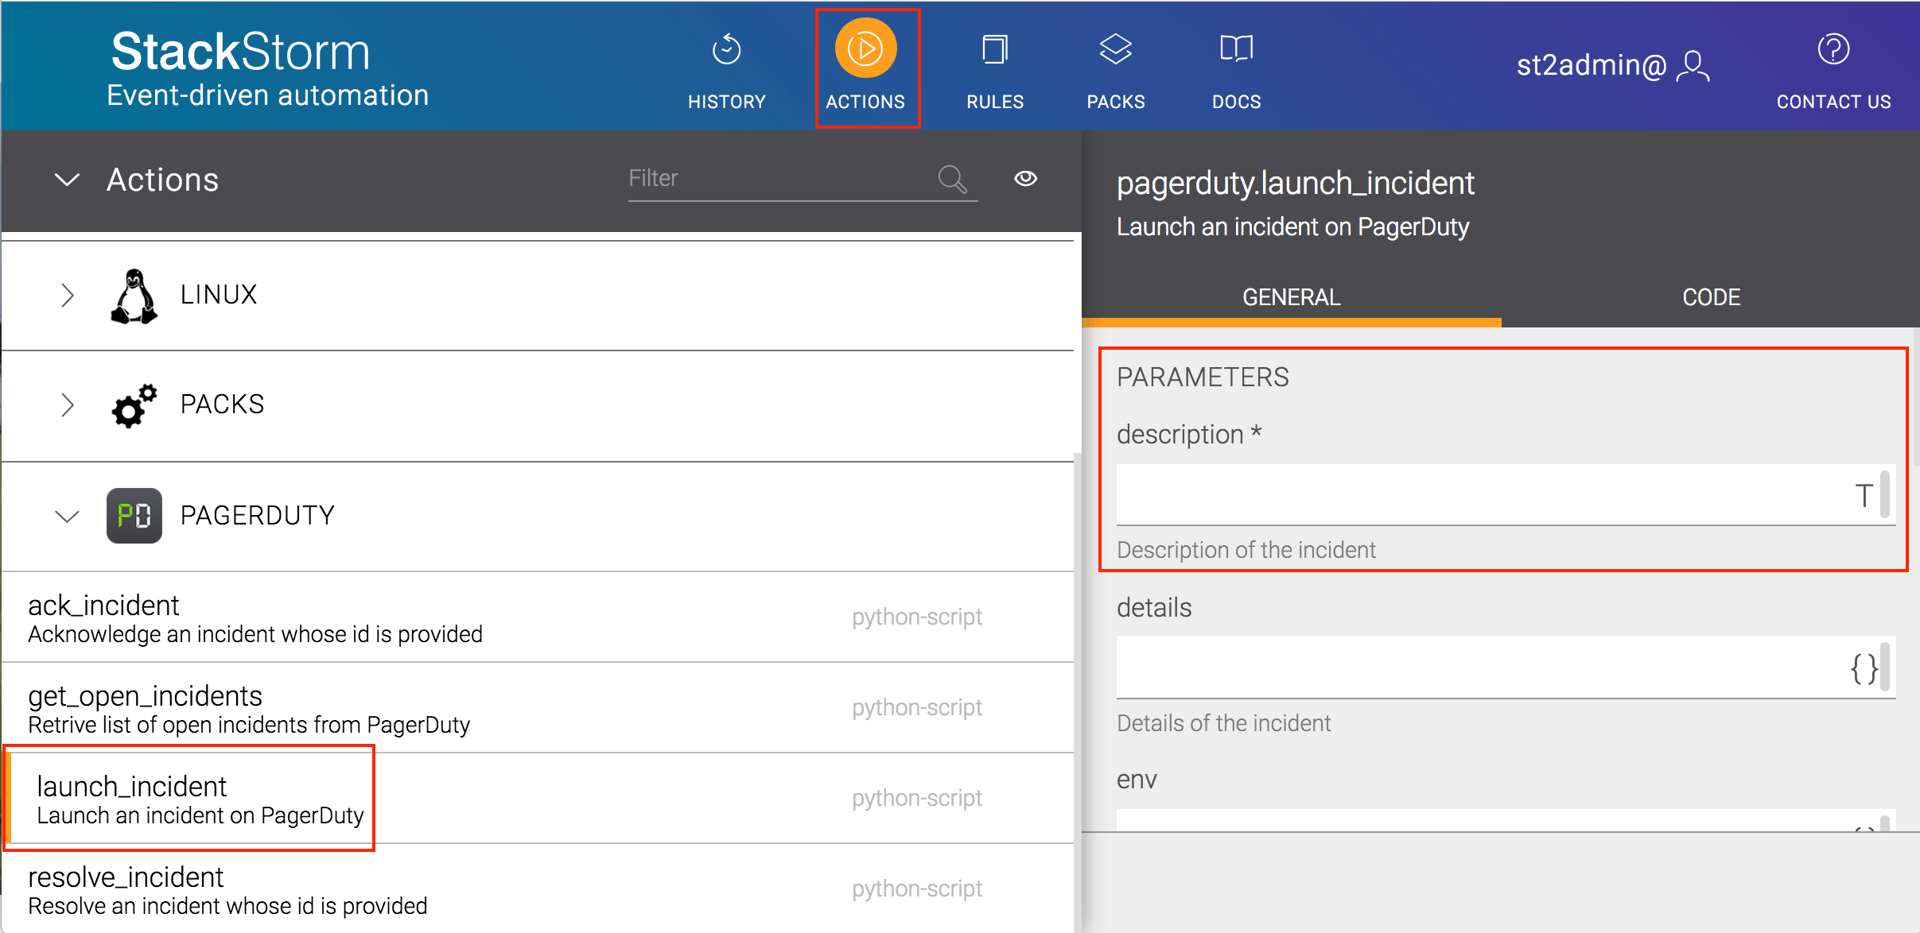Toggle the eye visibility icon beside filter

(x=1025, y=179)
